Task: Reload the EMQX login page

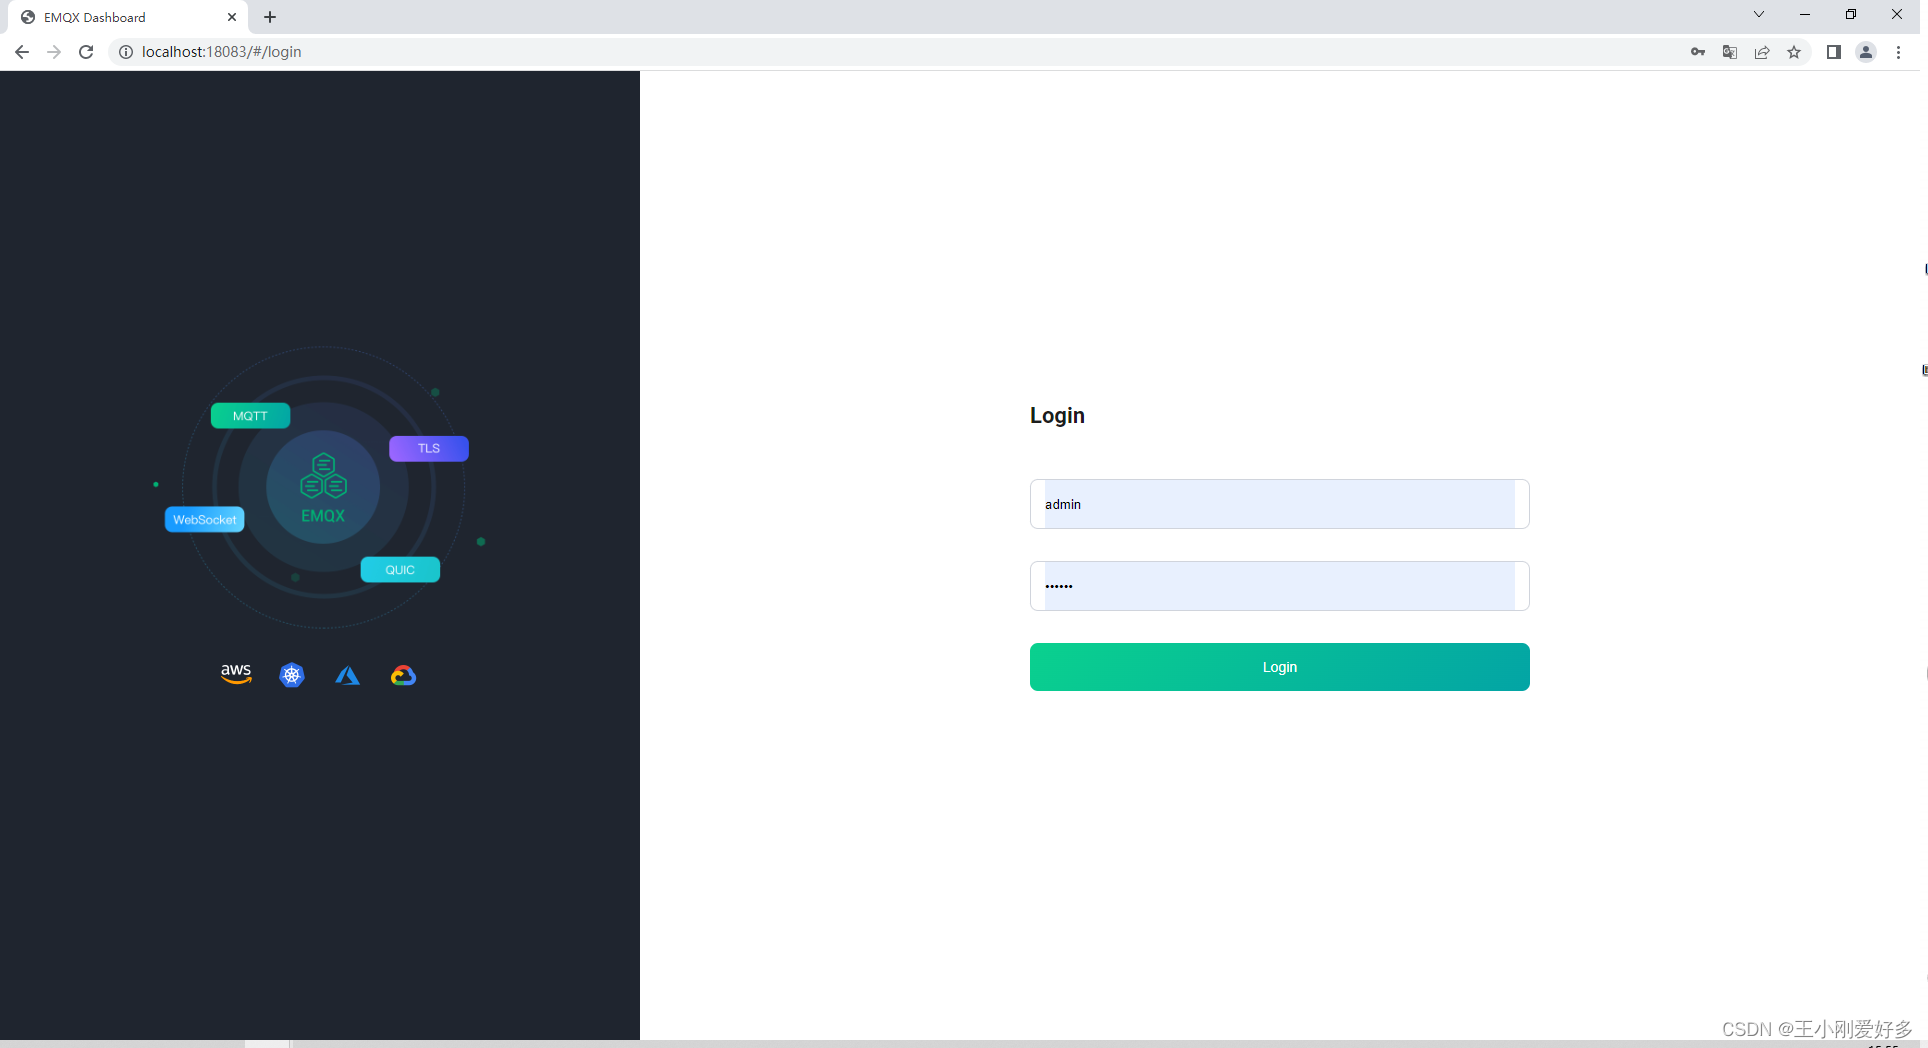Action: tap(86, 52)
